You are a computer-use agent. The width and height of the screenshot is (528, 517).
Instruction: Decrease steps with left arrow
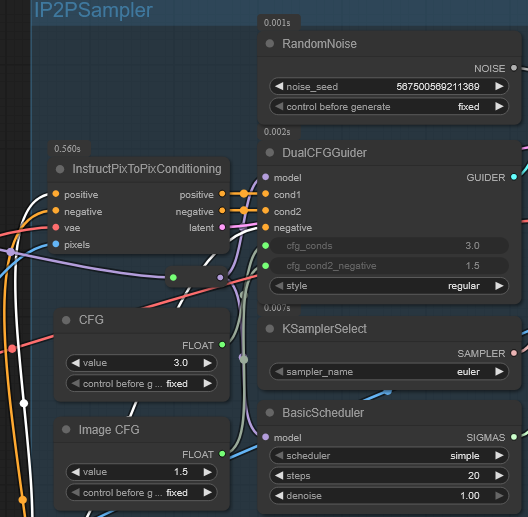tap(279, 476)
